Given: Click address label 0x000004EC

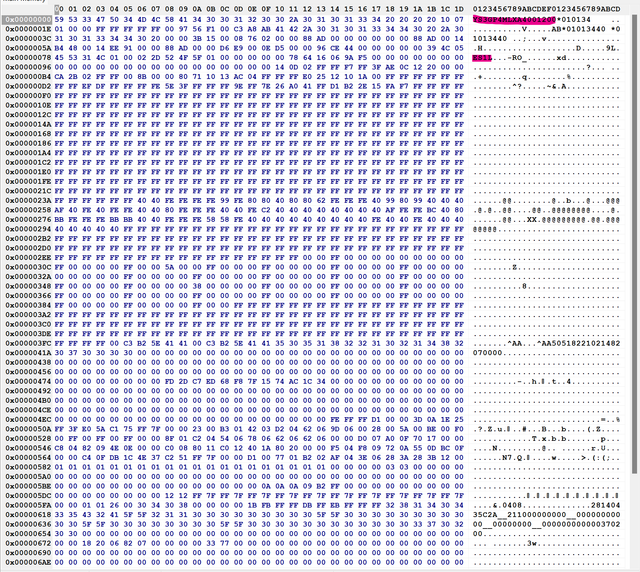Looking at the screenshot, I should pyautogui.click(x=28, y=419).
